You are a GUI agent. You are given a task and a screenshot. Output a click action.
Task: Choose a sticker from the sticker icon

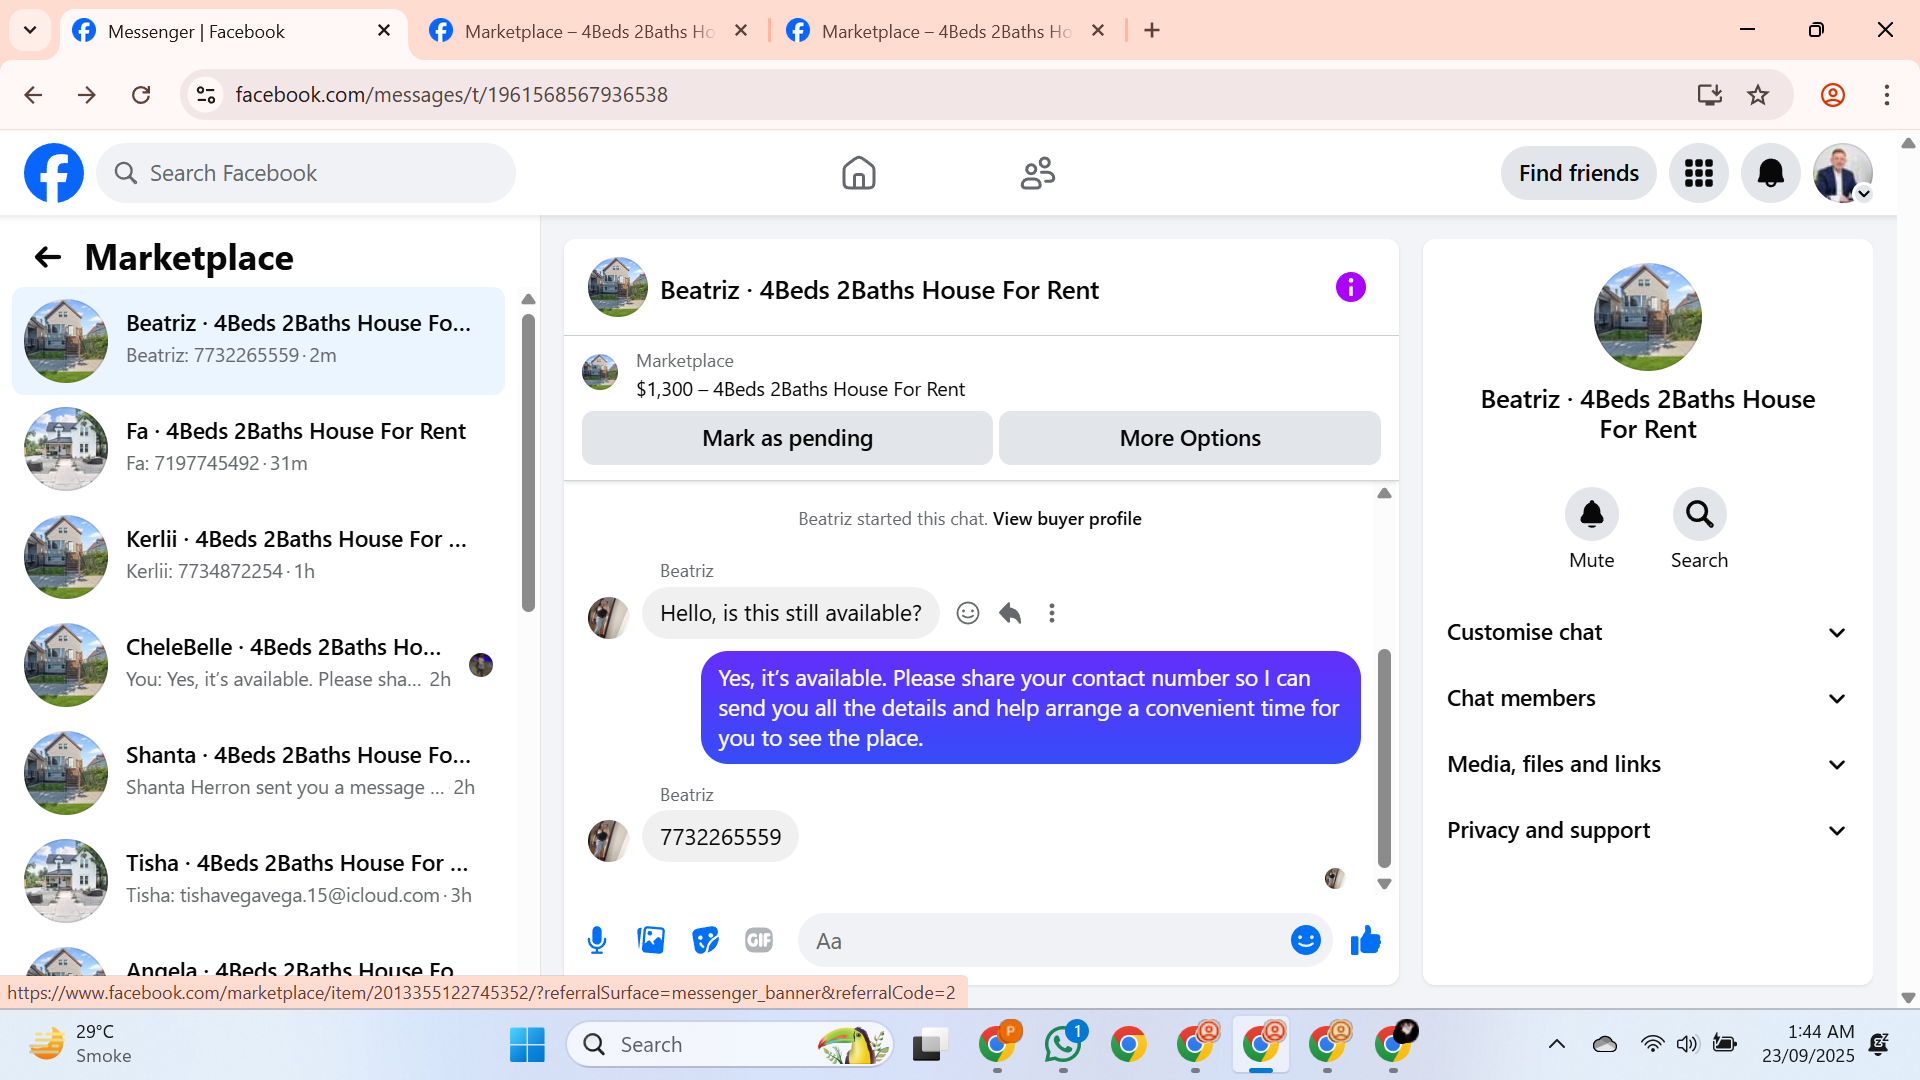(705, 940)
